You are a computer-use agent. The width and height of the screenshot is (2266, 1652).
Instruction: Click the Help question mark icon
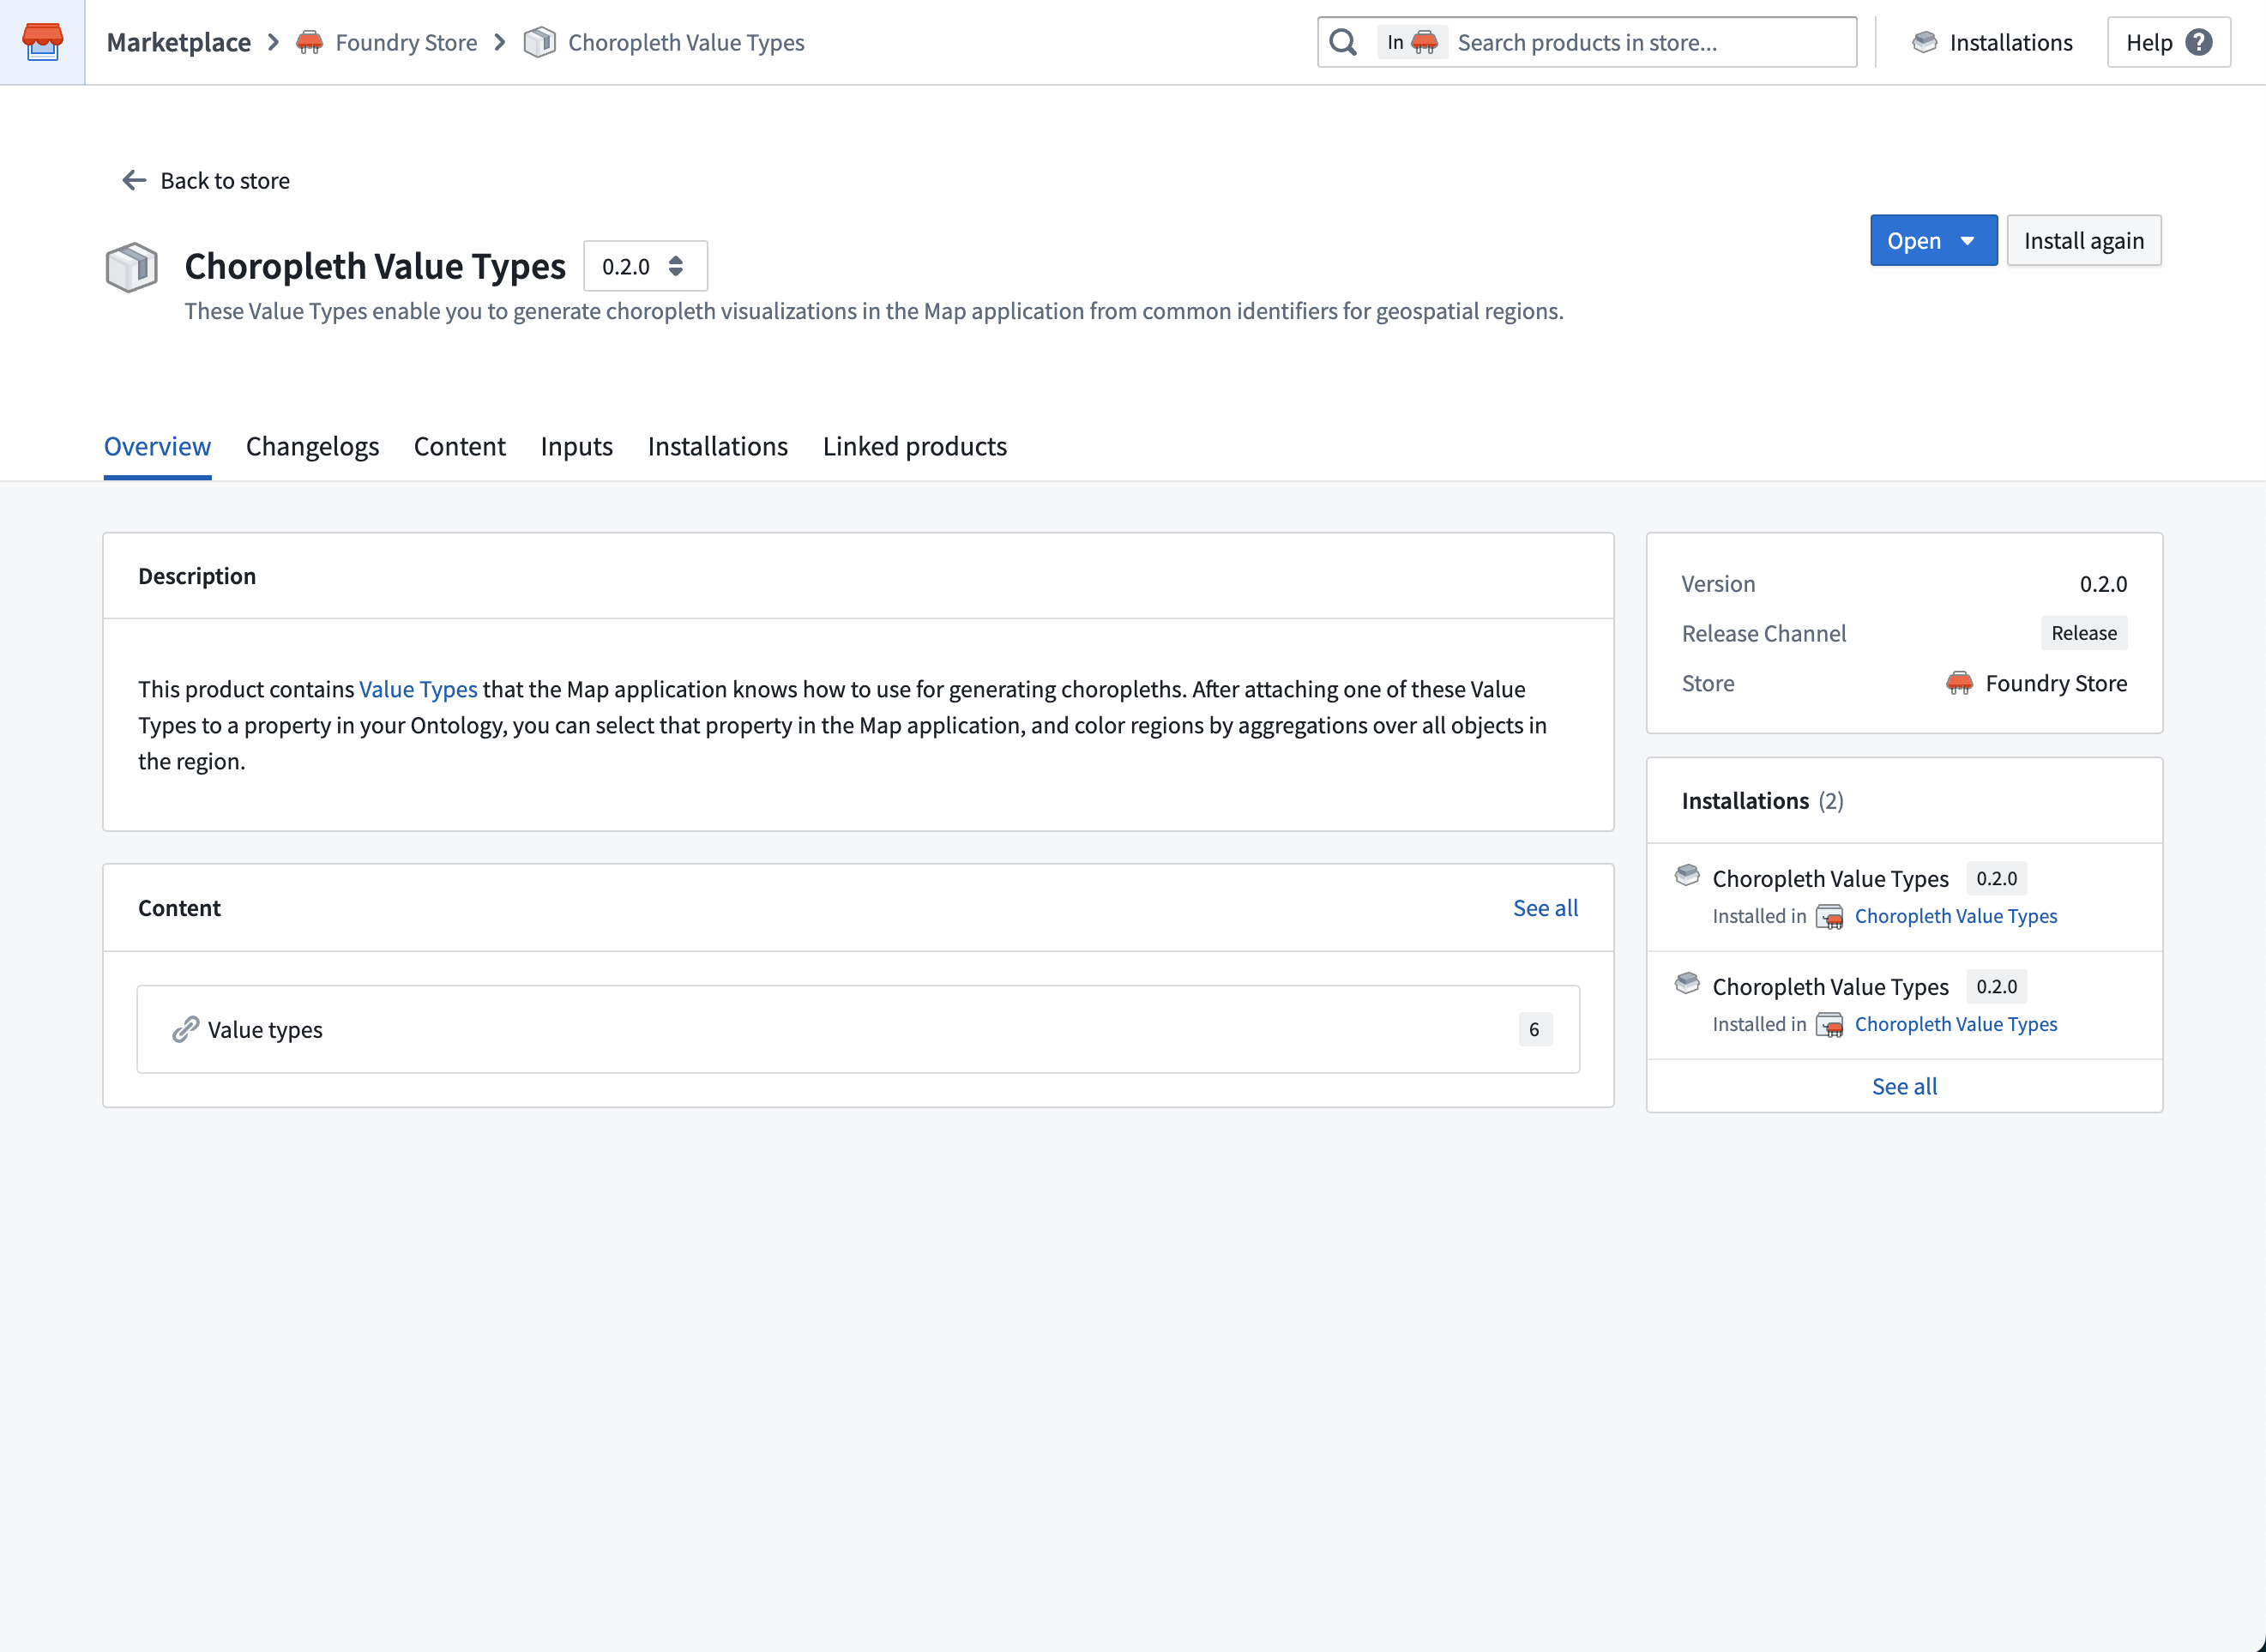2199,42
